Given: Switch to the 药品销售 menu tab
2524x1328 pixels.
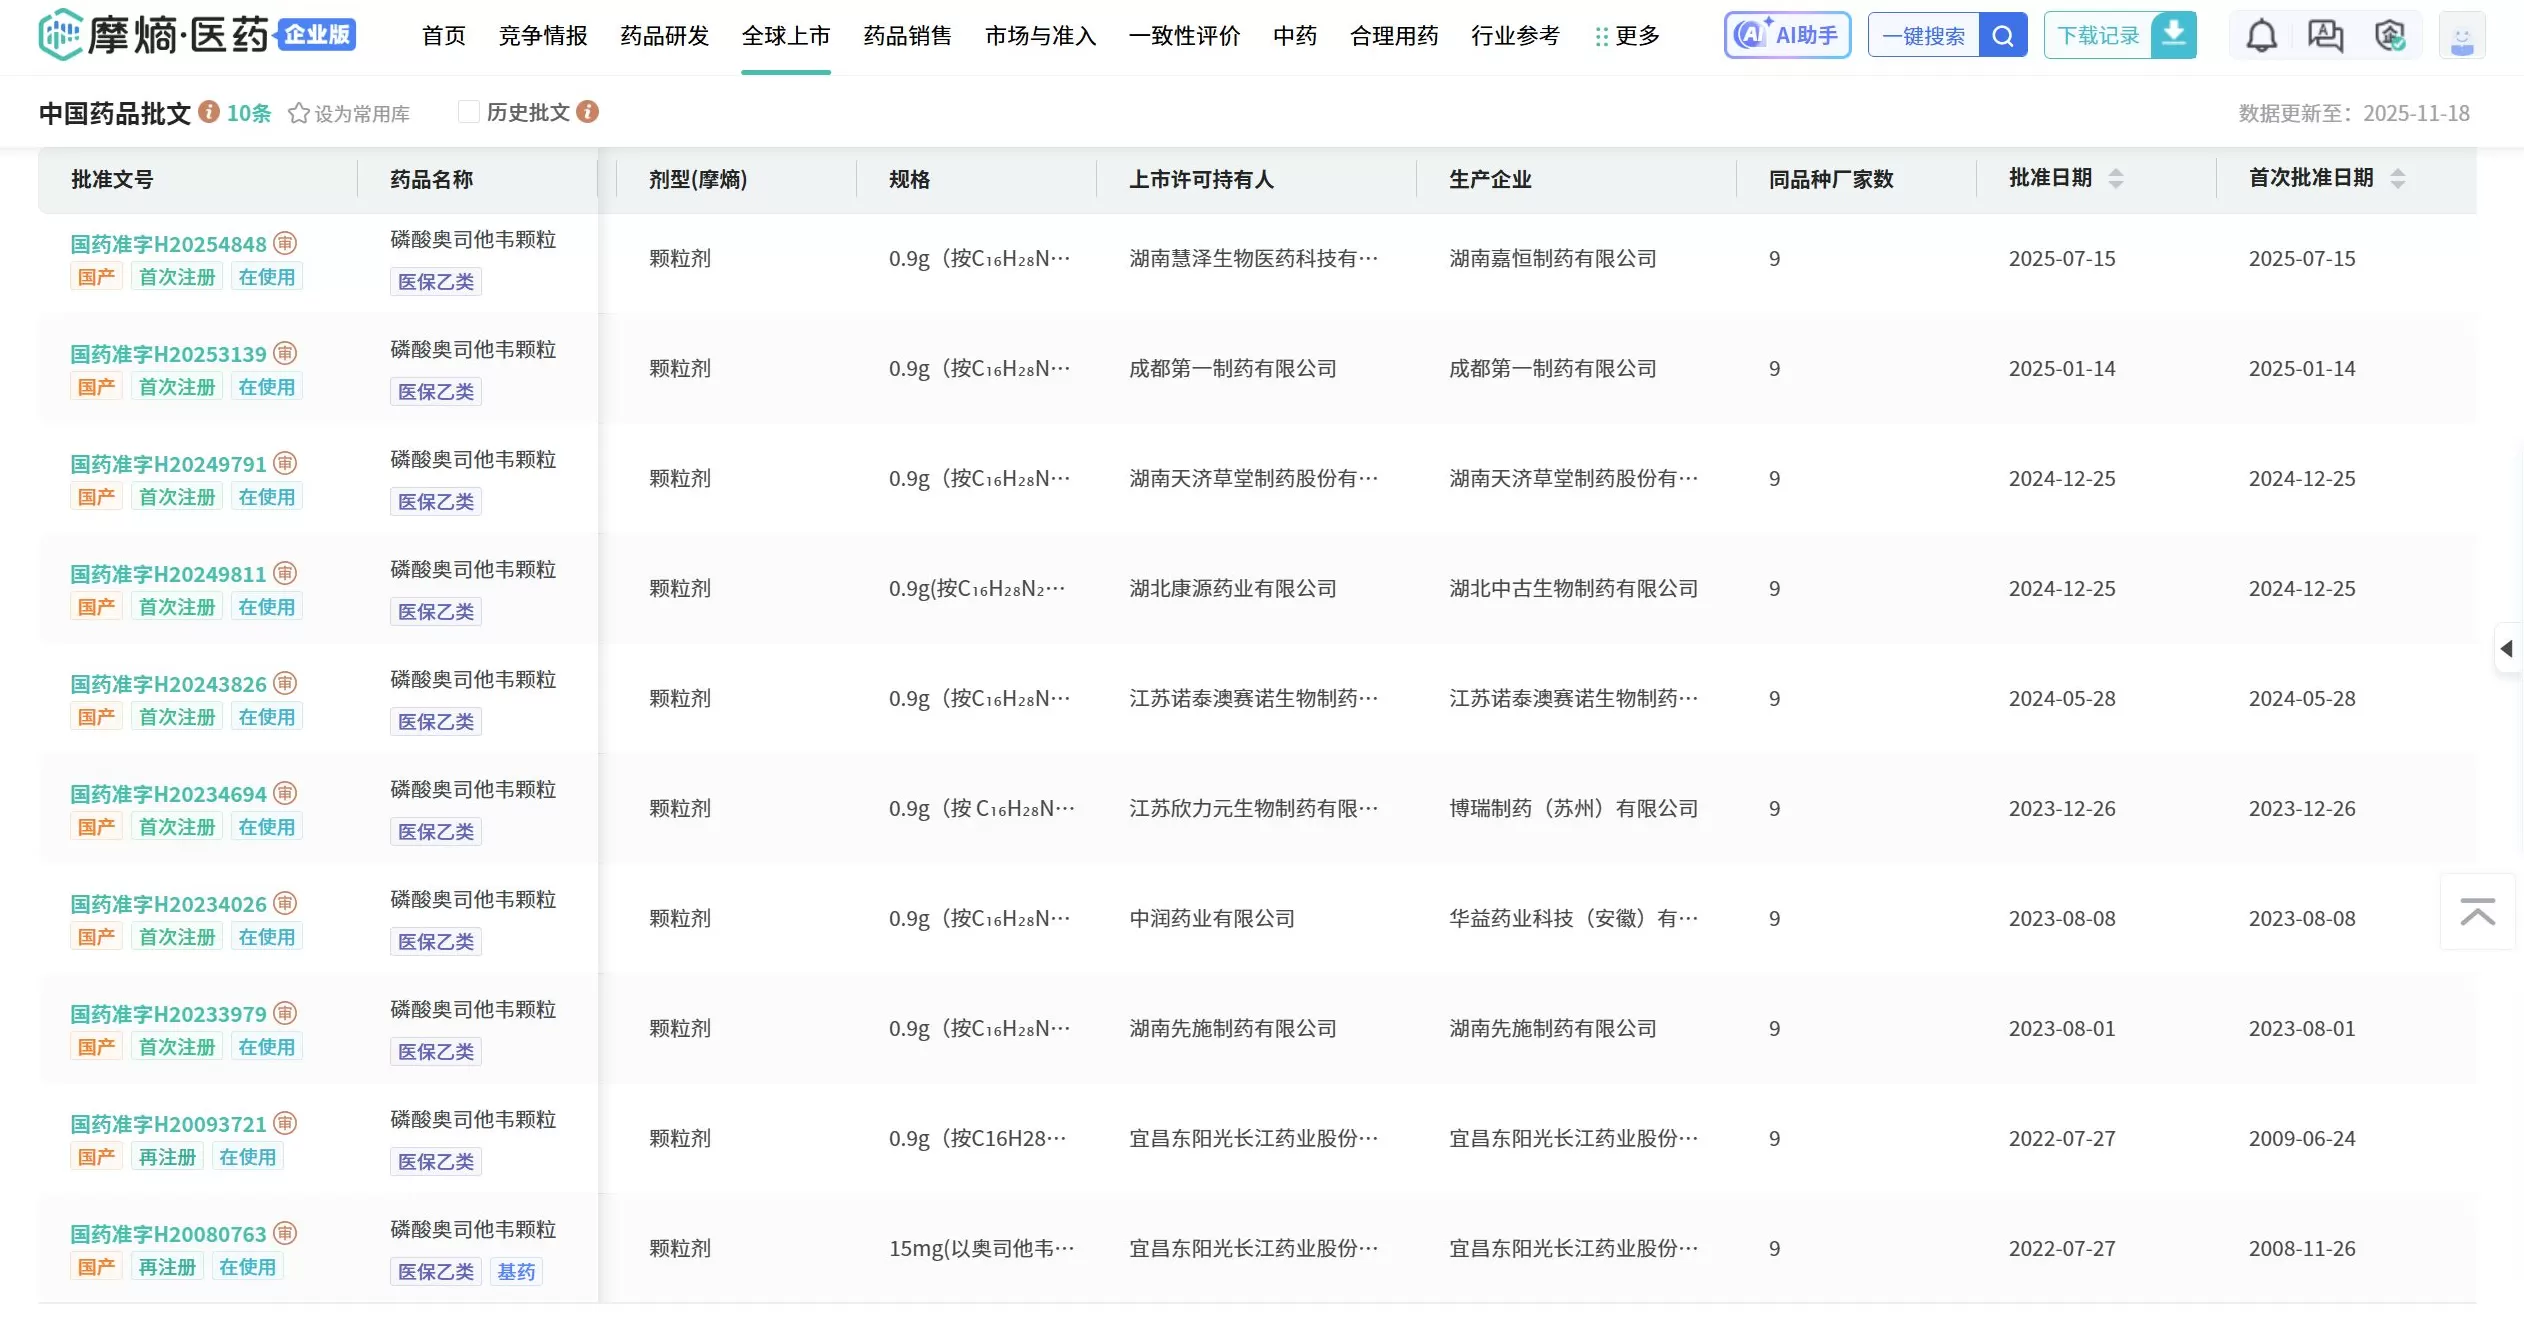Looking at the screenshot, I should click(x=906, y=35).
